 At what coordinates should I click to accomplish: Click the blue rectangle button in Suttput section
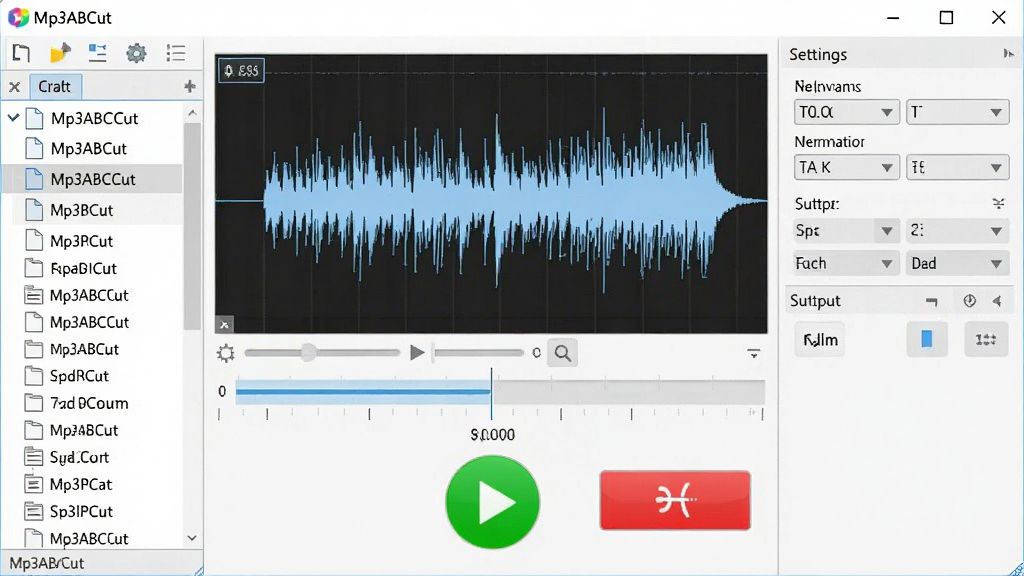(927, 340)
